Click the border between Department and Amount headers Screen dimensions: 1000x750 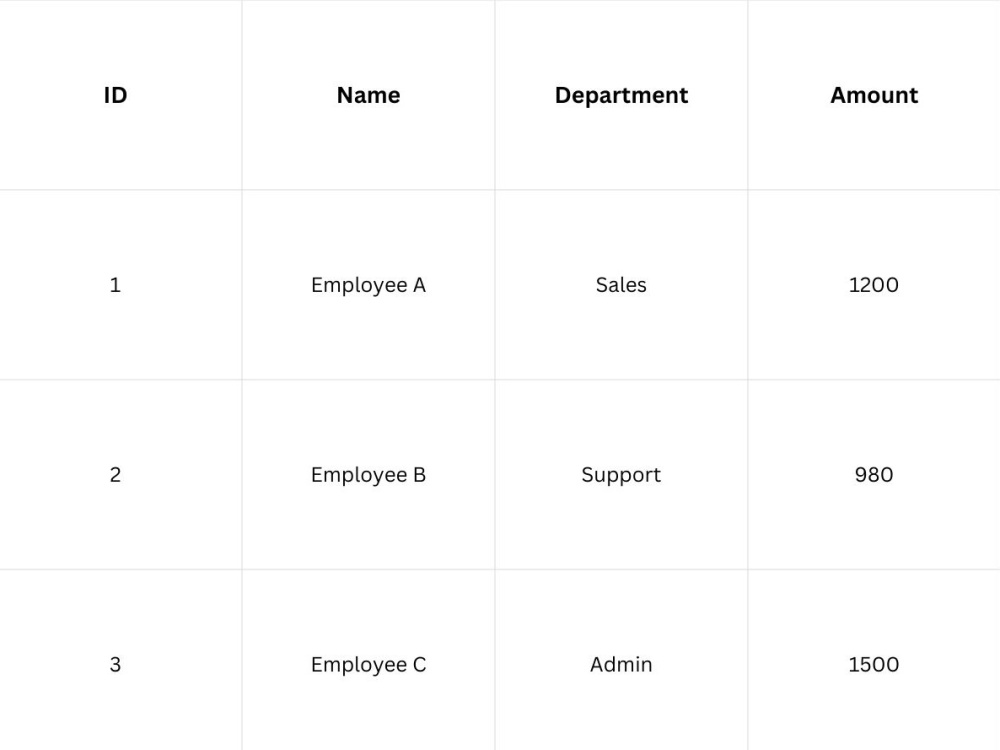pos(748,95)
